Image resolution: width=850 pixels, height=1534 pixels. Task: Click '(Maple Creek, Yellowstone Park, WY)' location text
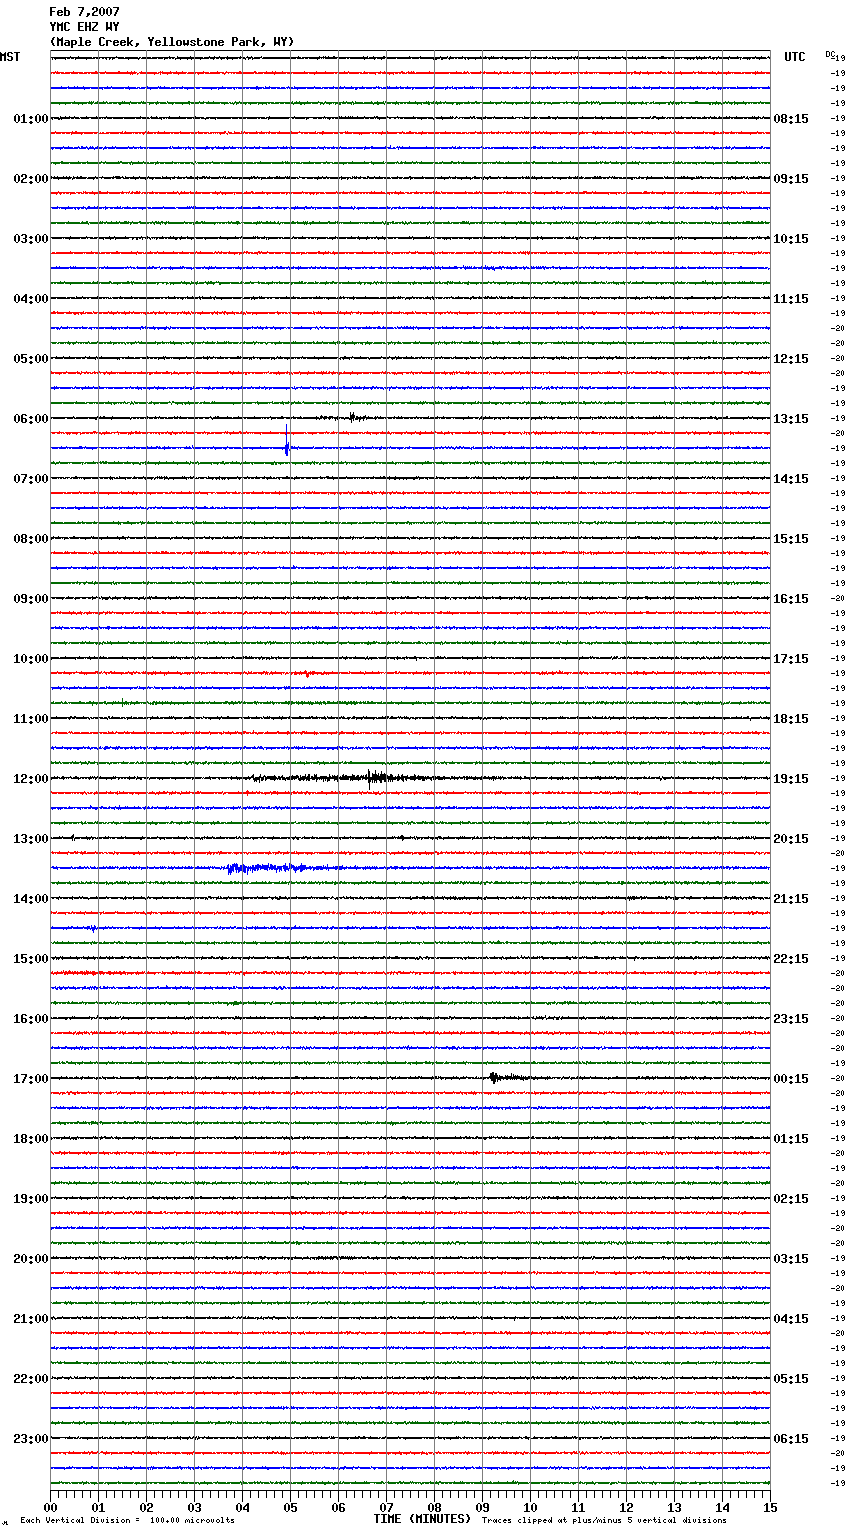pyautogui.click(x=172, y=42)
